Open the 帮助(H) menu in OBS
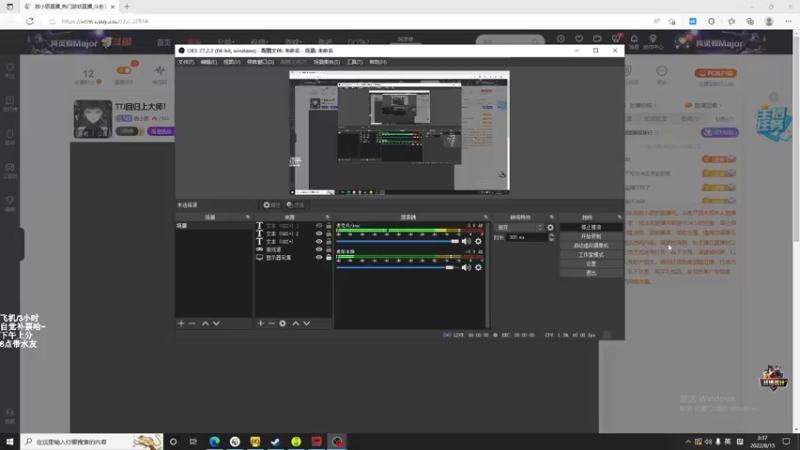This screenshot has height=450, width=800. click(x=378, y=62)
